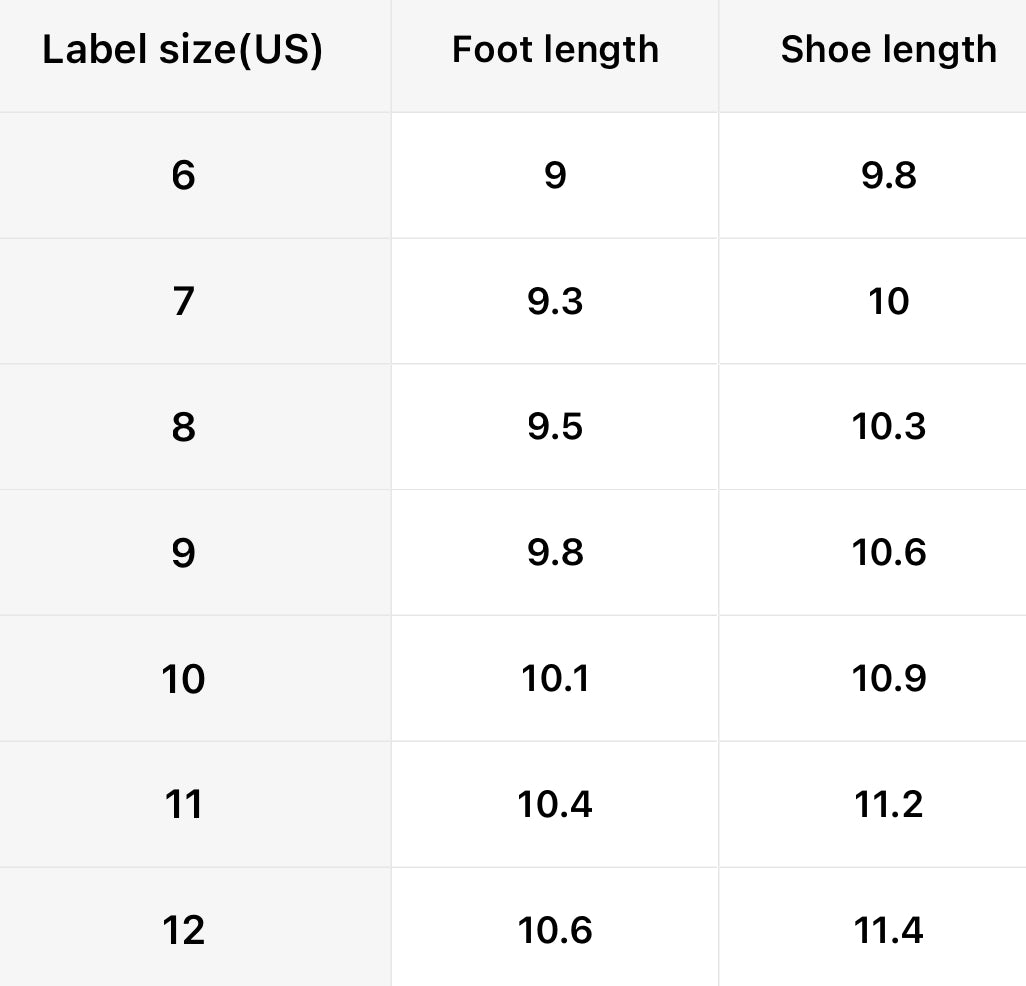Click foot length value 10.1
The width and height of the screenshot is (1026, 986).
555,679
